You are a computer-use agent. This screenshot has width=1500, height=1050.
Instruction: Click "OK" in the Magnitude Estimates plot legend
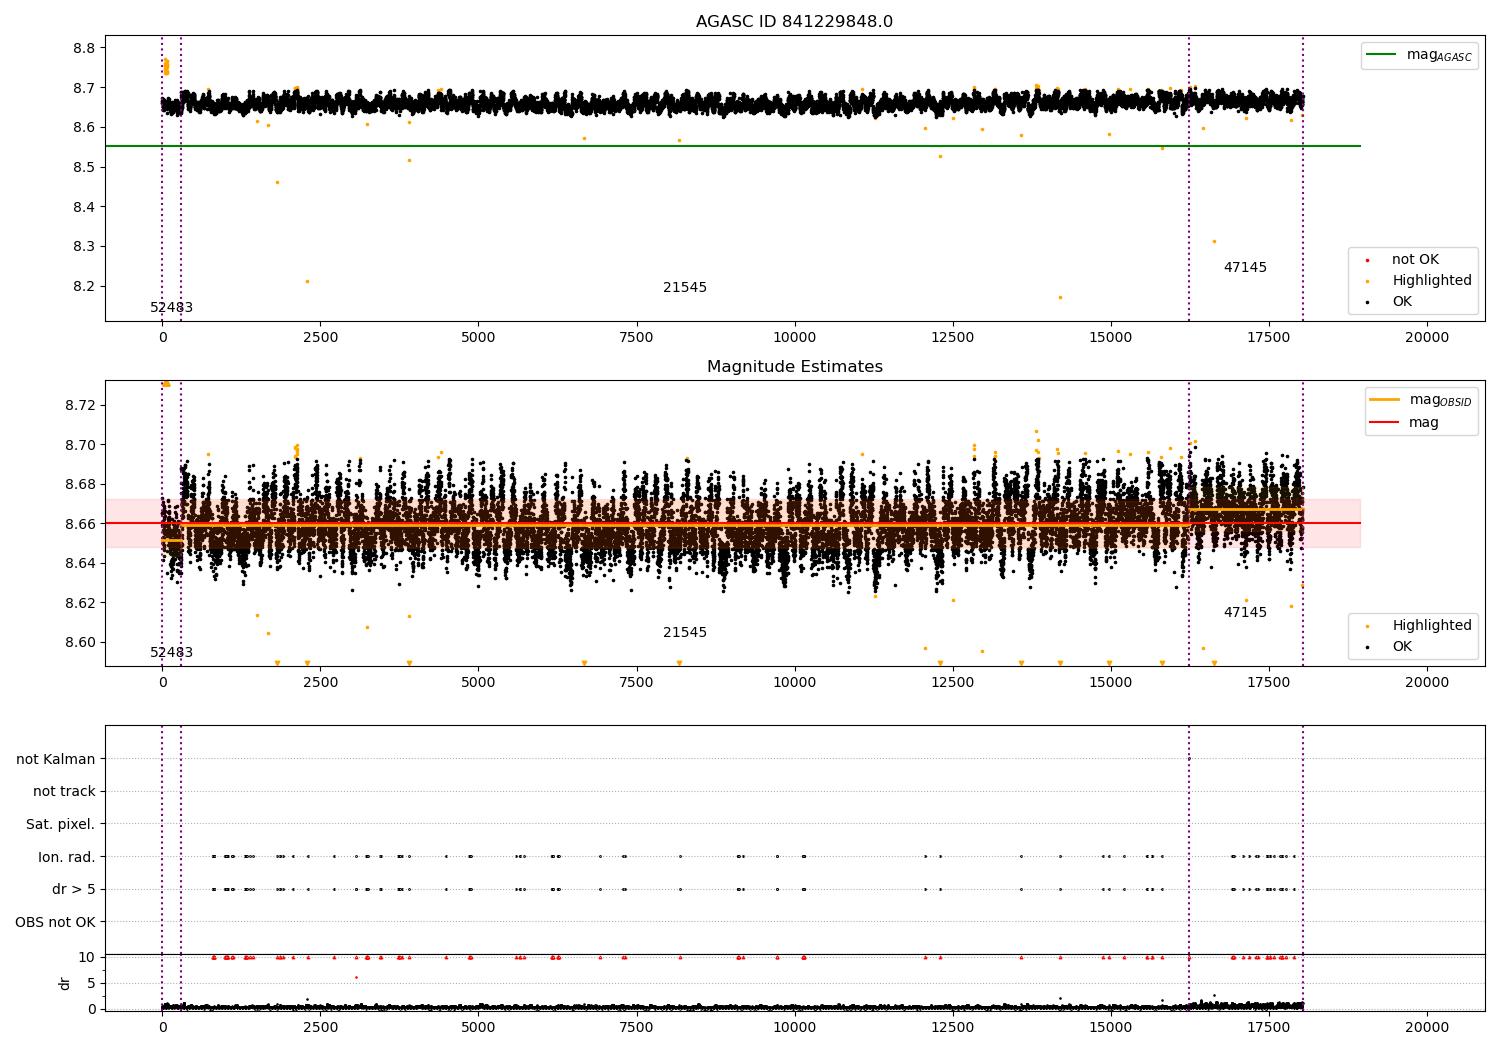click(x=1402, y=647)
